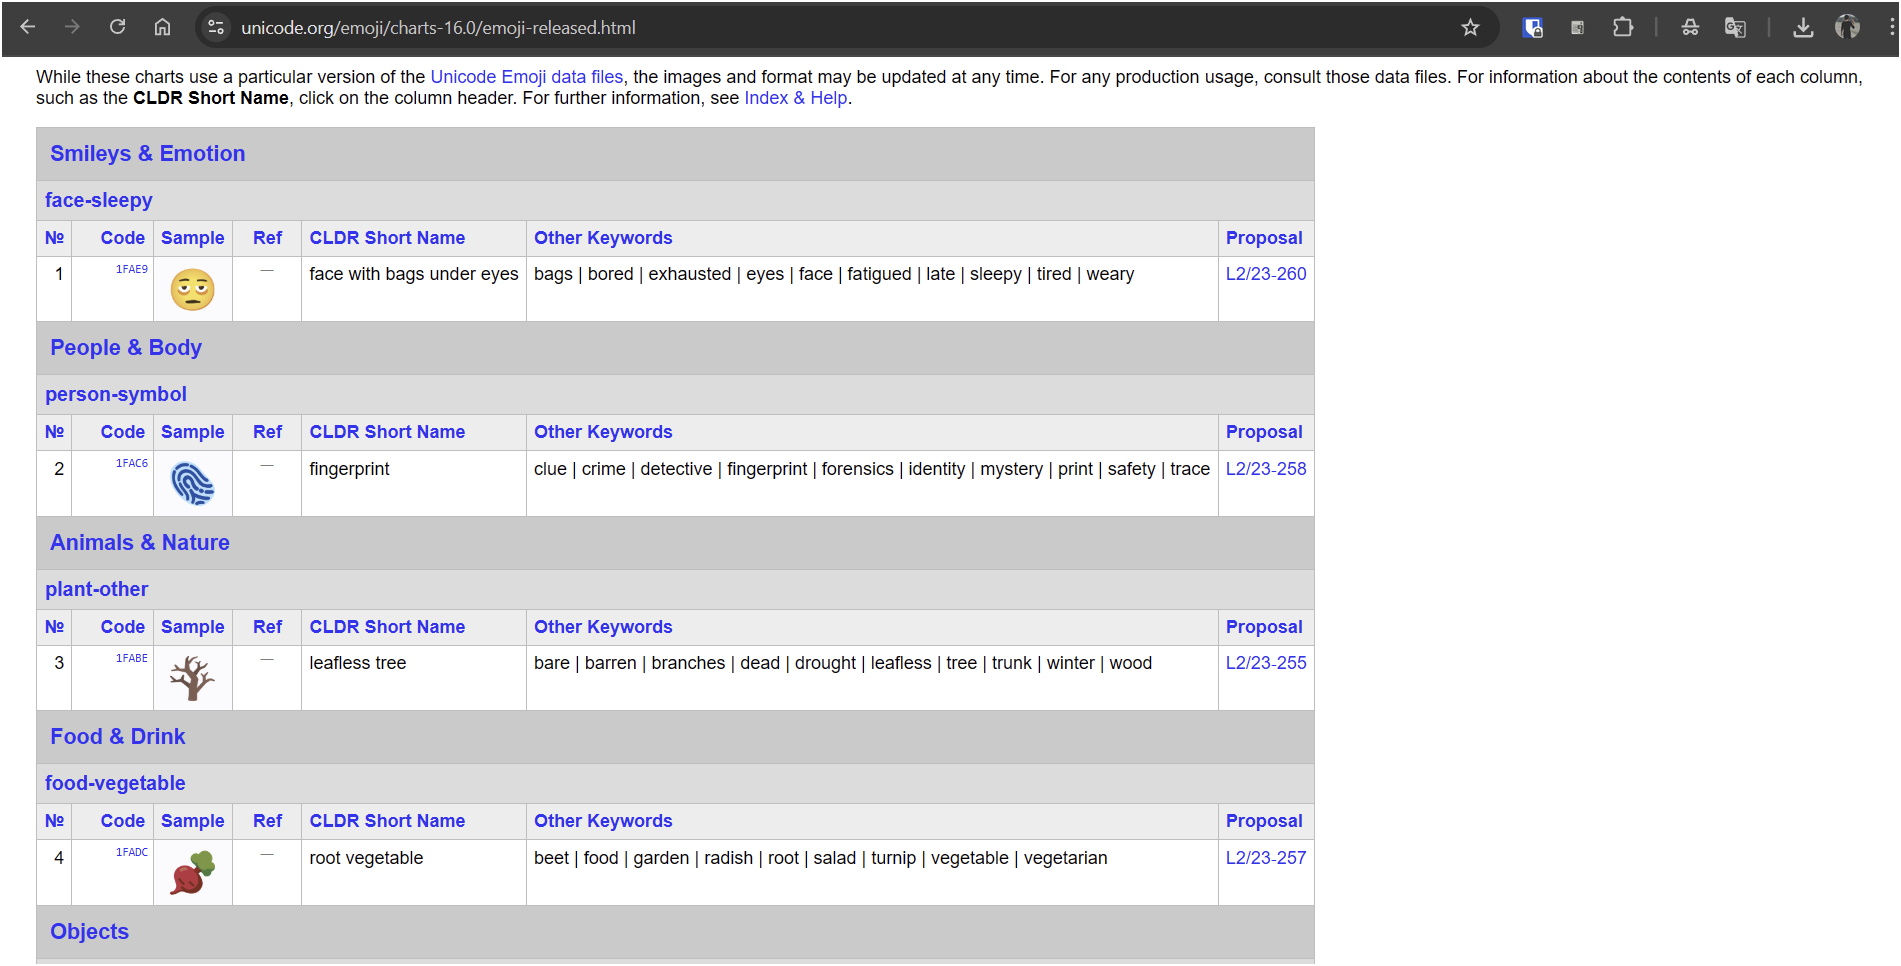Click № header in face-sleepy table
The height and width of the screenshot is (966, 1901).
tap(54, 238)
